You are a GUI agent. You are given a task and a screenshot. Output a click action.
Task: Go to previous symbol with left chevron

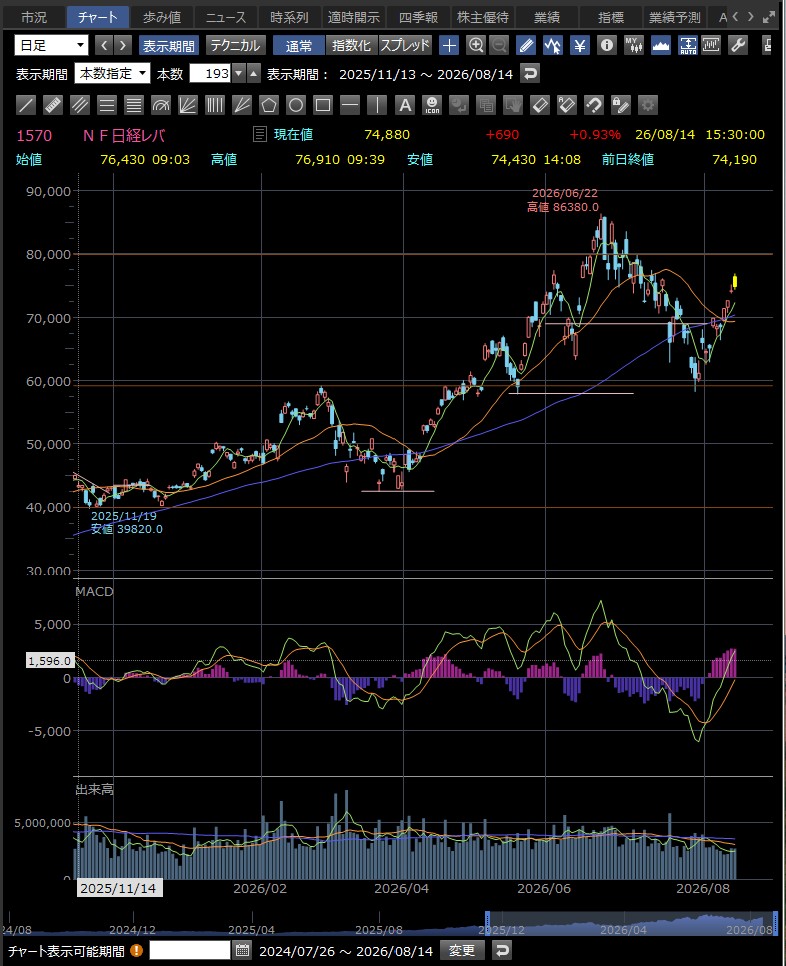[x=104, y=46]
